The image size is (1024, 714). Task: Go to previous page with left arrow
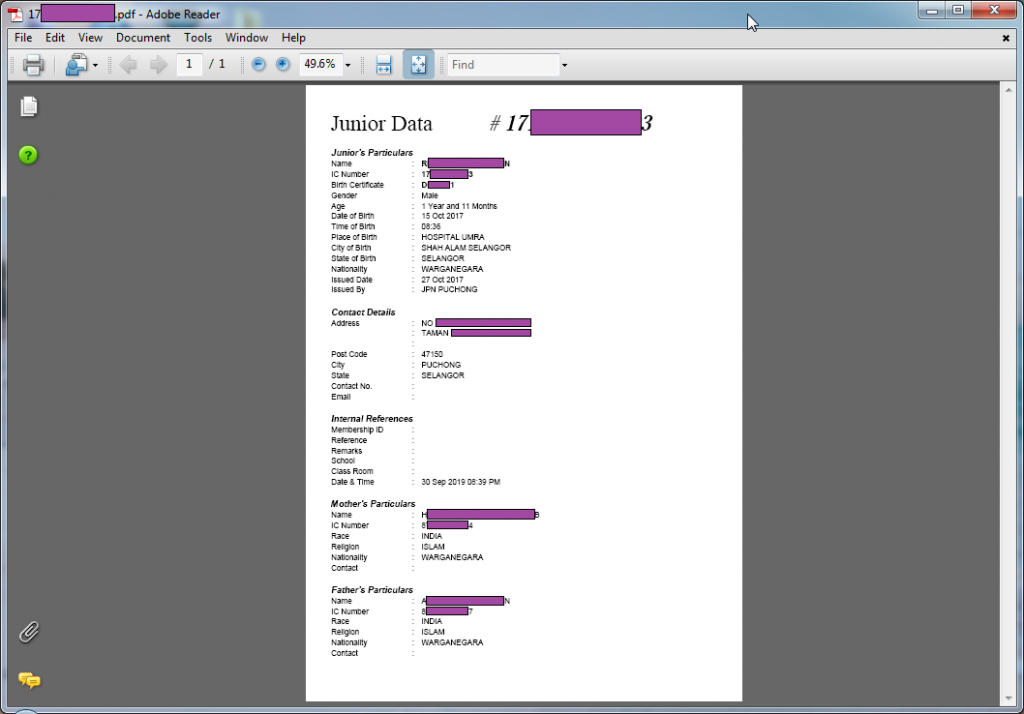(128, 65)
